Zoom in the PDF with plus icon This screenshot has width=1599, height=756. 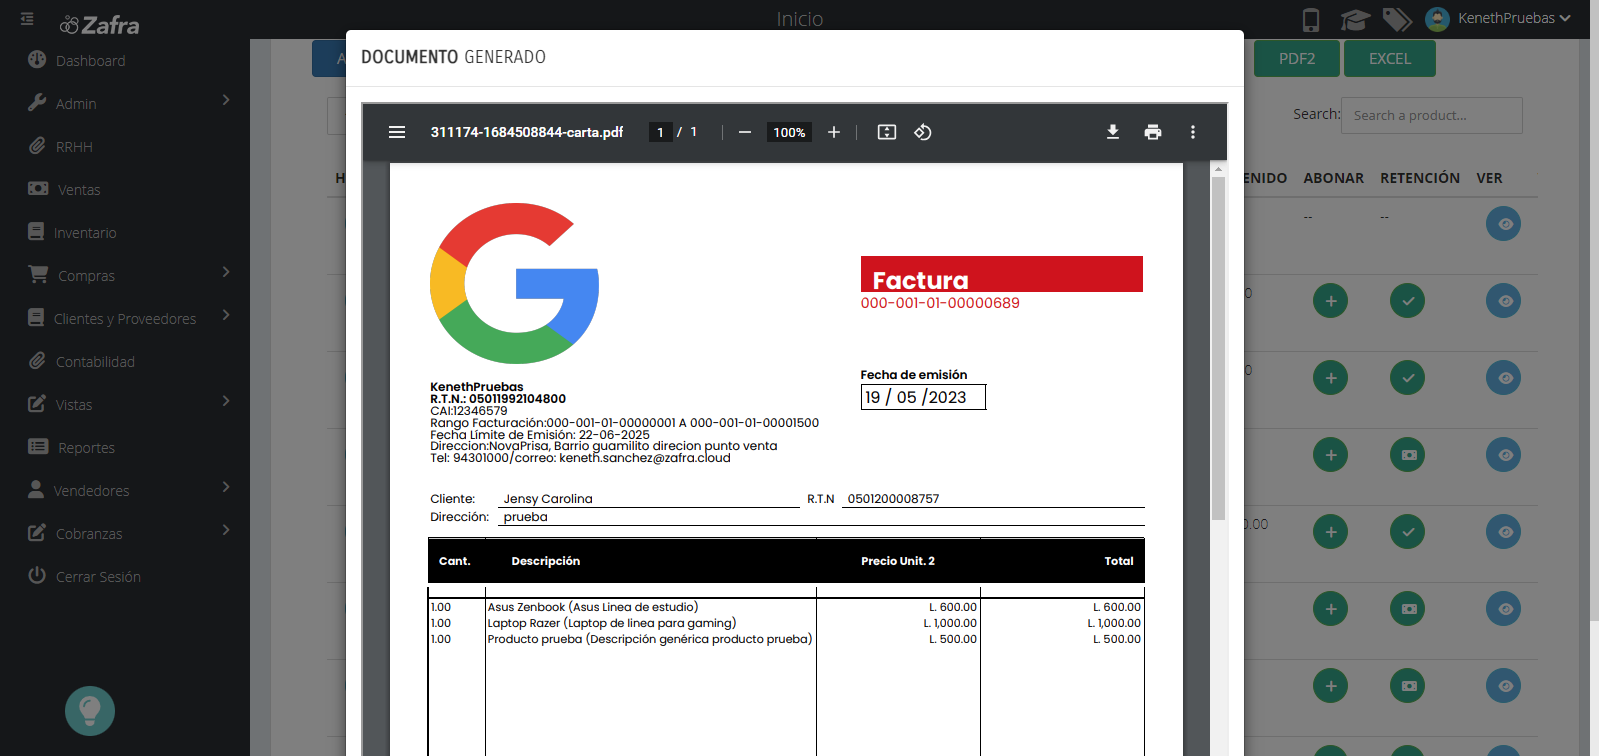834,132
